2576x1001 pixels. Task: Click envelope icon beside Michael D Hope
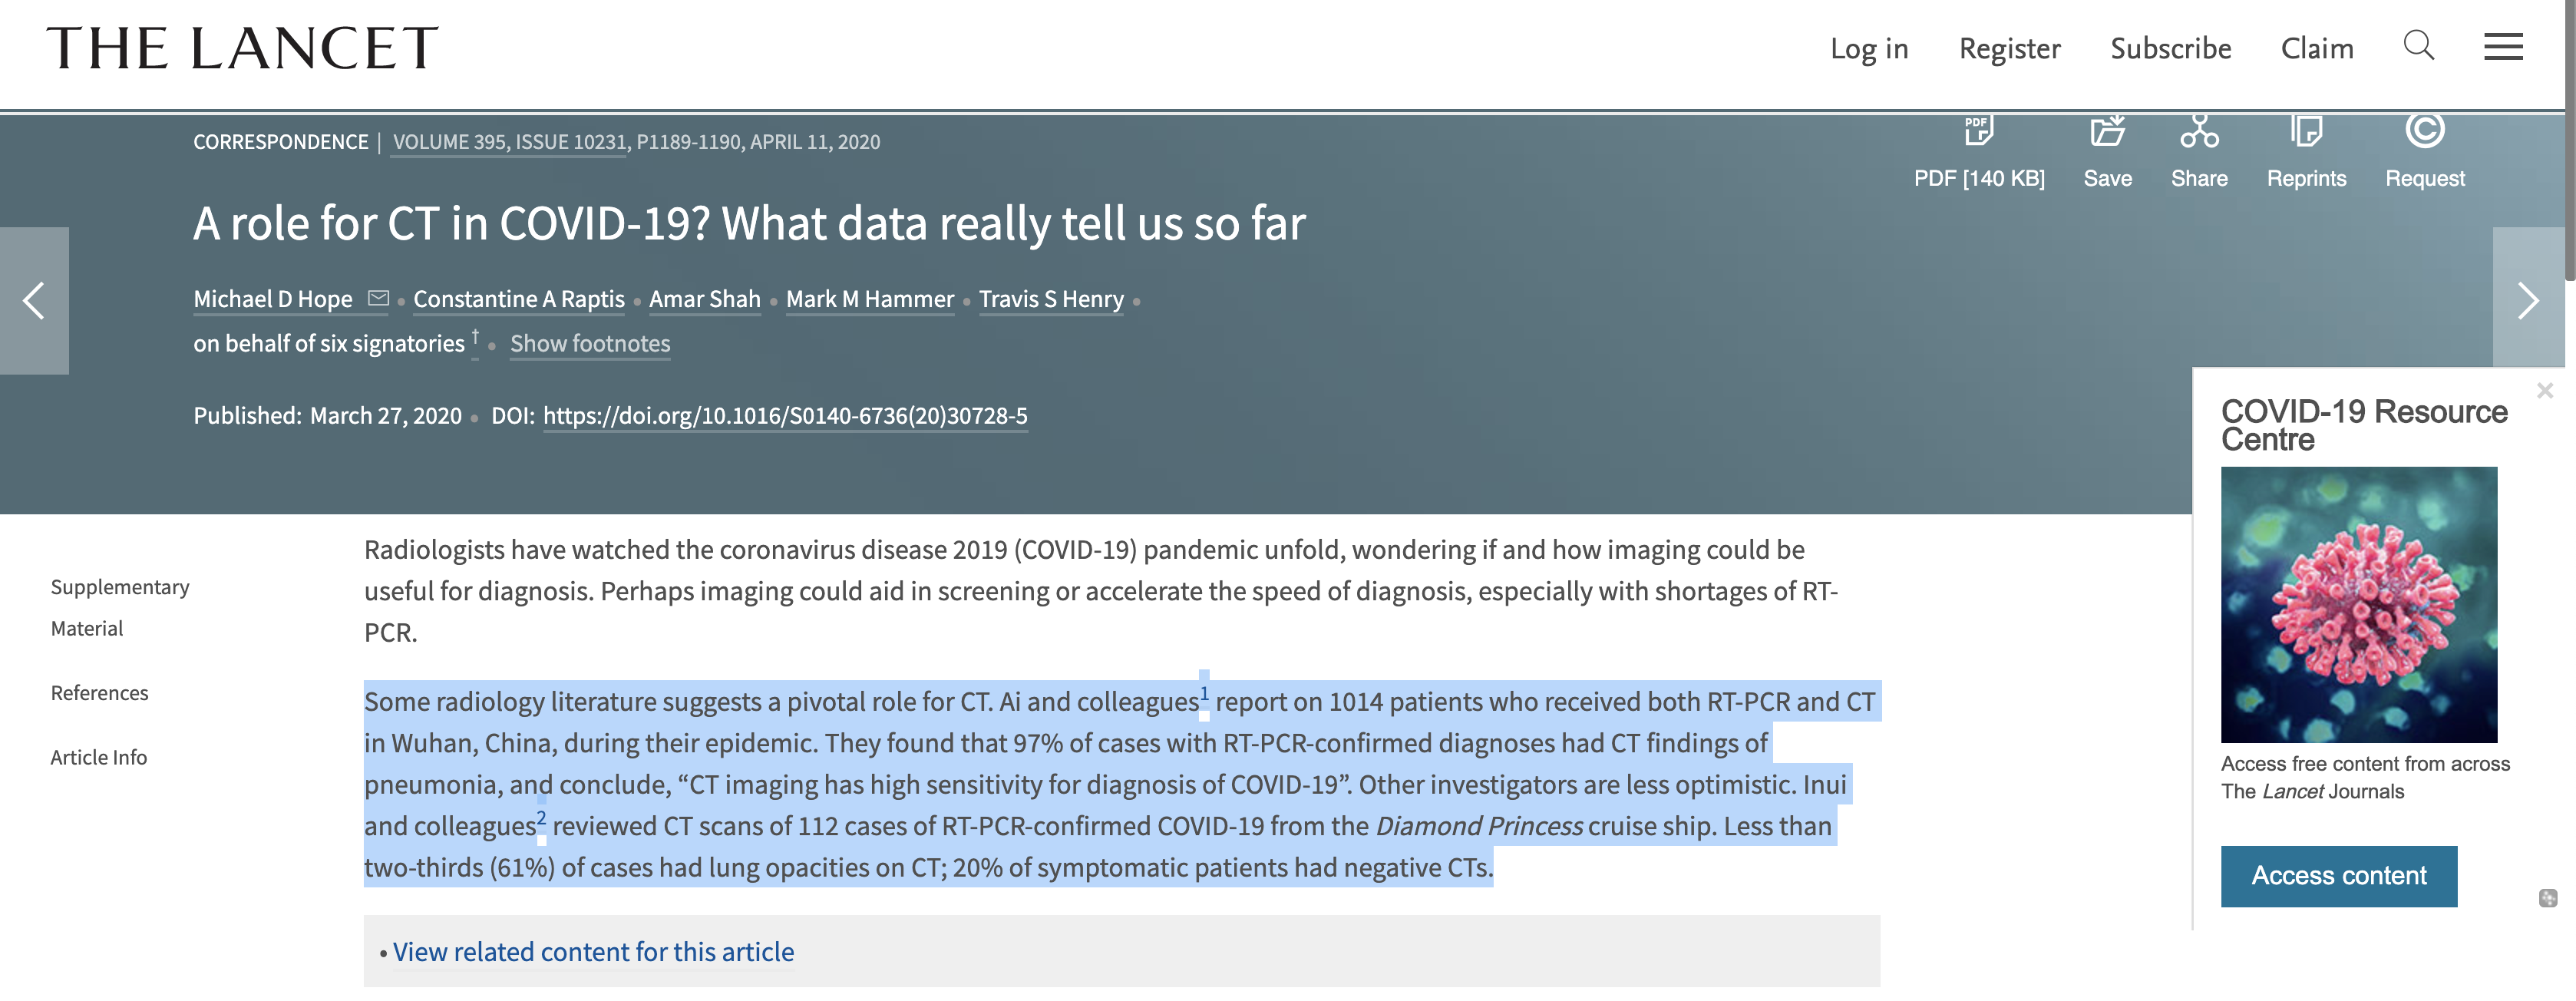(x=378, y=298)
